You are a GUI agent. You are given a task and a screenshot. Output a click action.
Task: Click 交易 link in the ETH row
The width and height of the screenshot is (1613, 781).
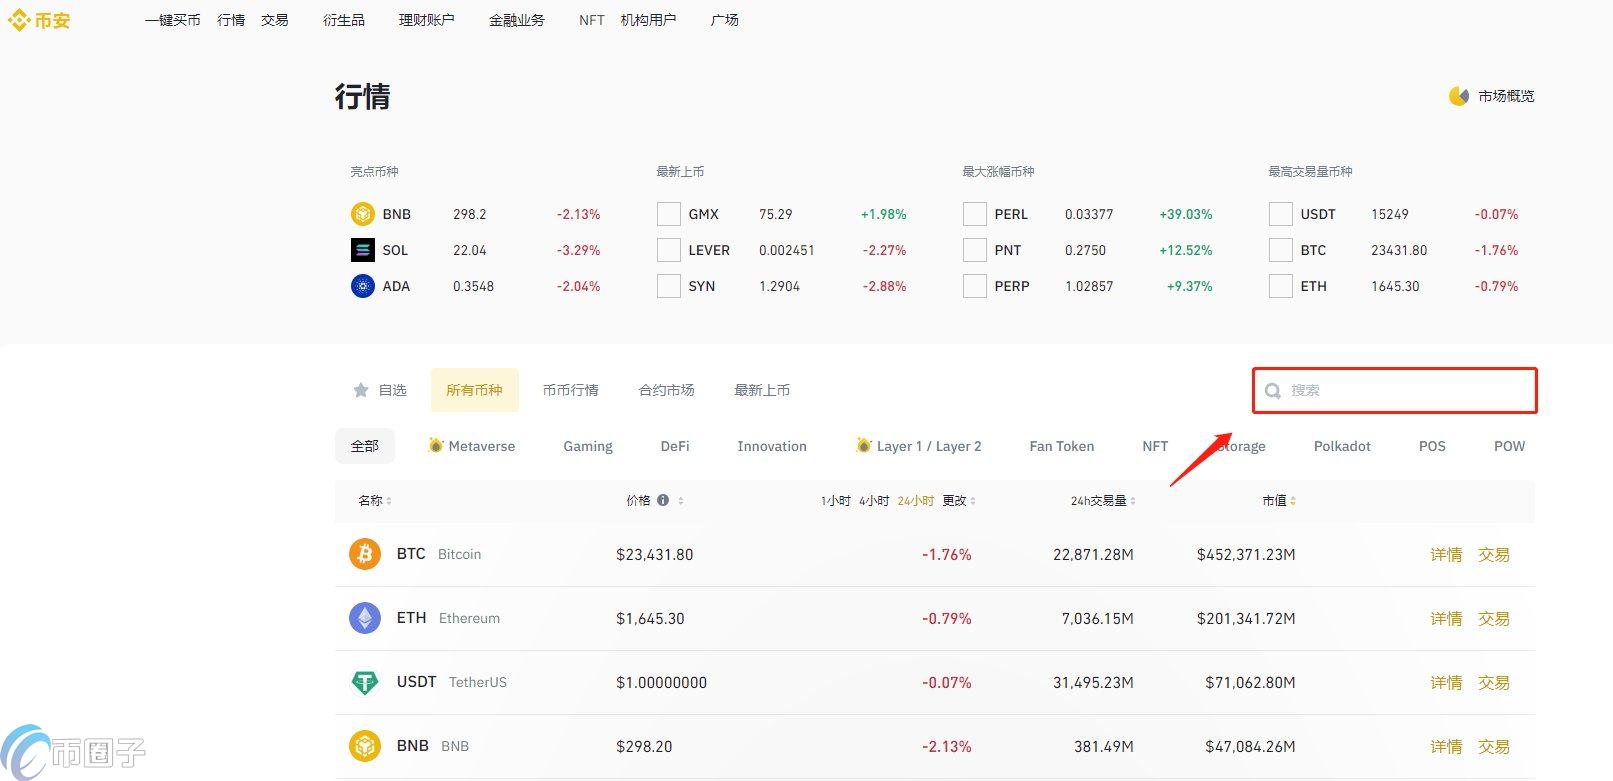click(x=1494, y=618)
